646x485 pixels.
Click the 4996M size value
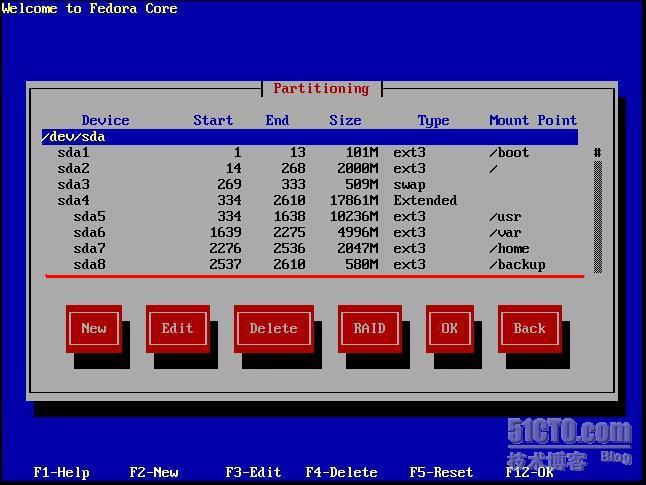click(x=358, y=233)
